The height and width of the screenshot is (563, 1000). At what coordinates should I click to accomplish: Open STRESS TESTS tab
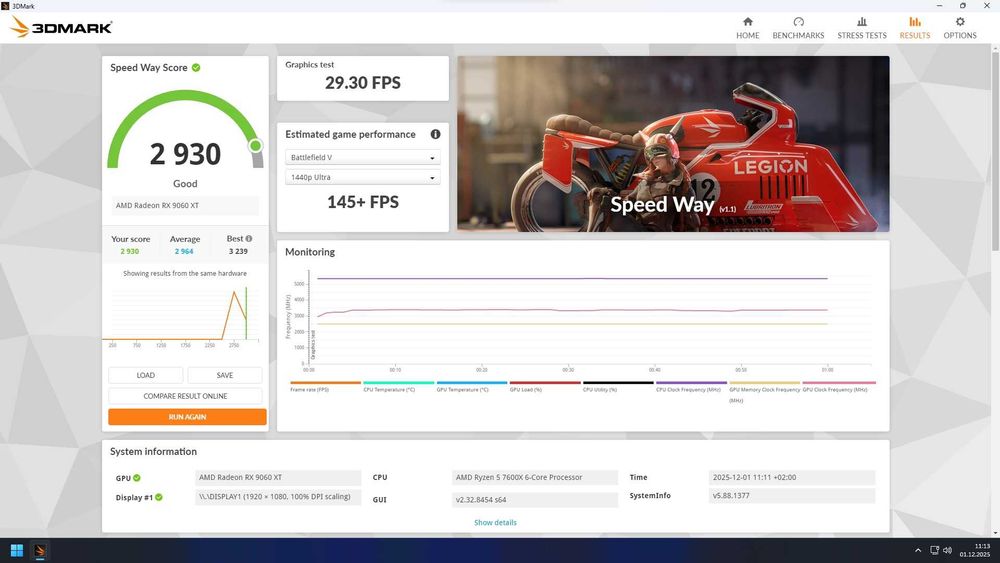[x=862, y=28]
